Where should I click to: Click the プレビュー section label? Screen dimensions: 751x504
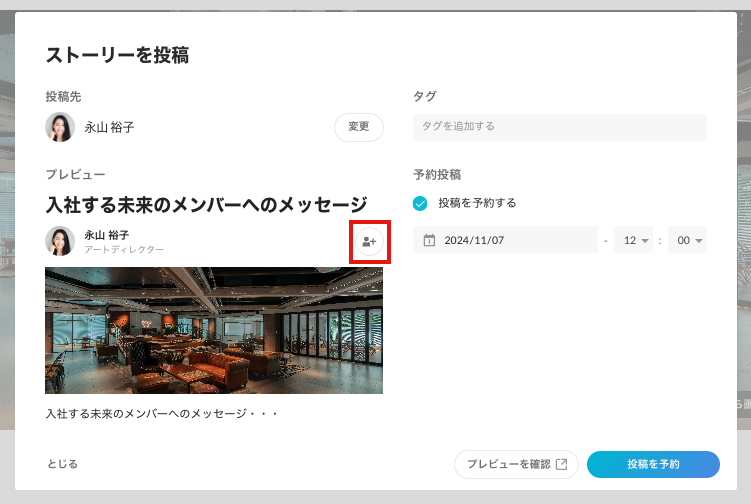click(x=76, y=174)
